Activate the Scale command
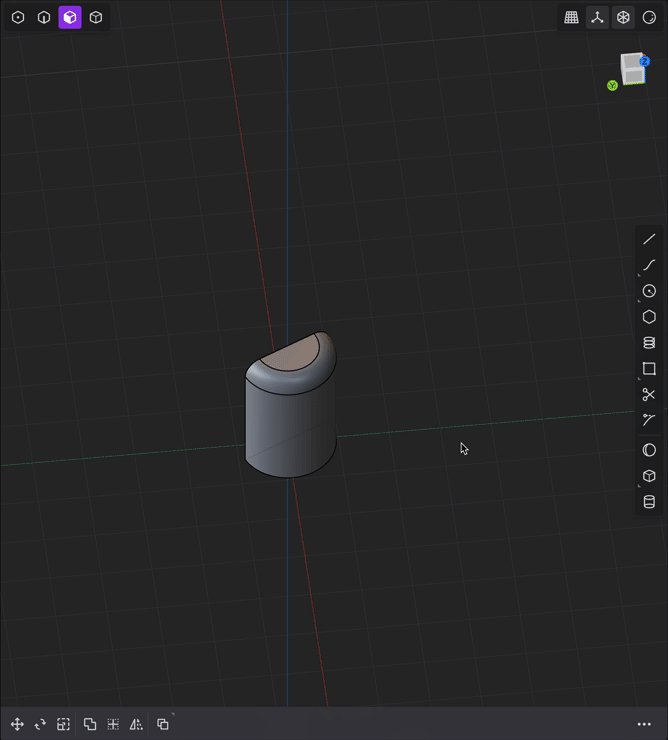 click(63, 724)
